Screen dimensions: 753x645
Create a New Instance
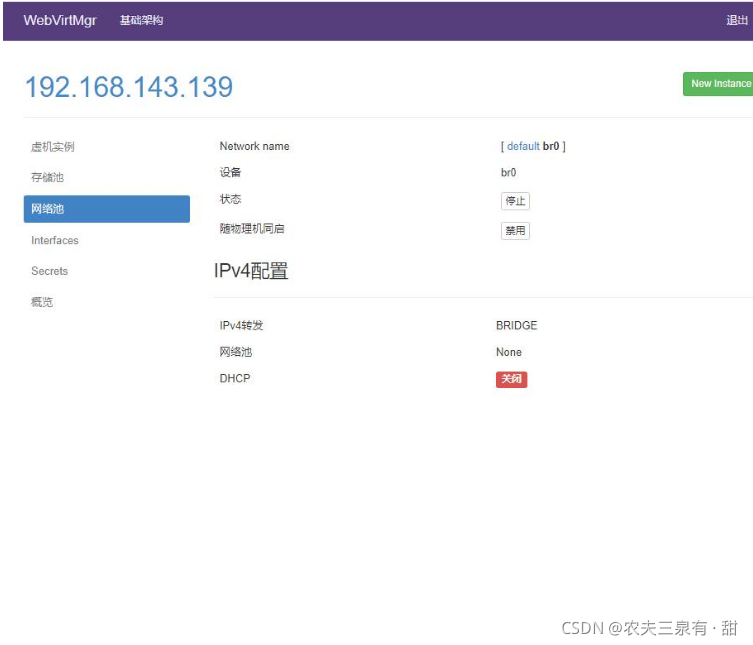(x=719, y=84)
